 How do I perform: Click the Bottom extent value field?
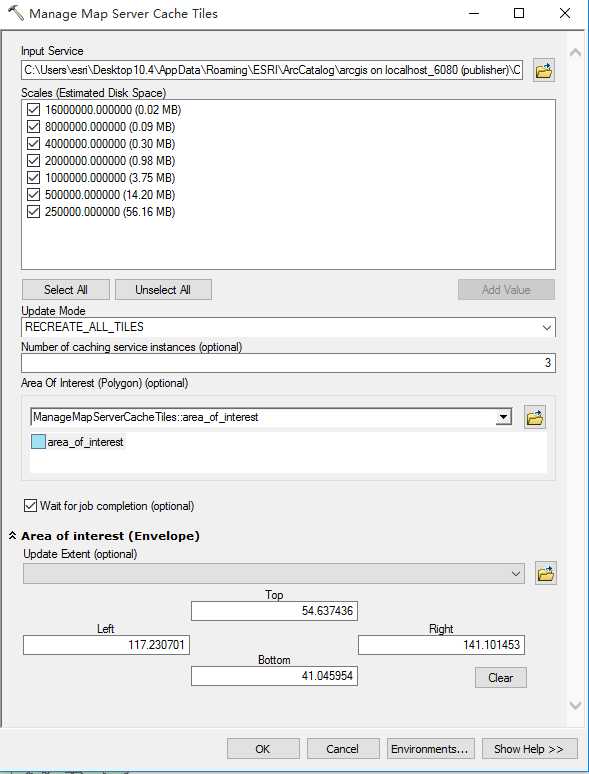point(274,676)
